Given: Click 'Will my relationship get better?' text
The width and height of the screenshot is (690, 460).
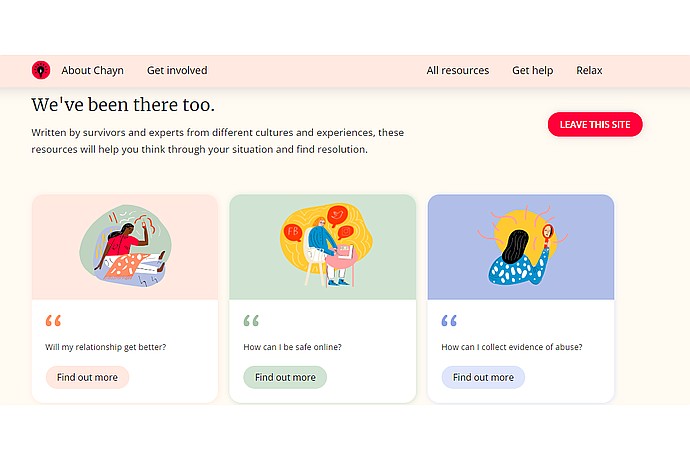Looking at the screenshot, I should [x=106, y=347].
